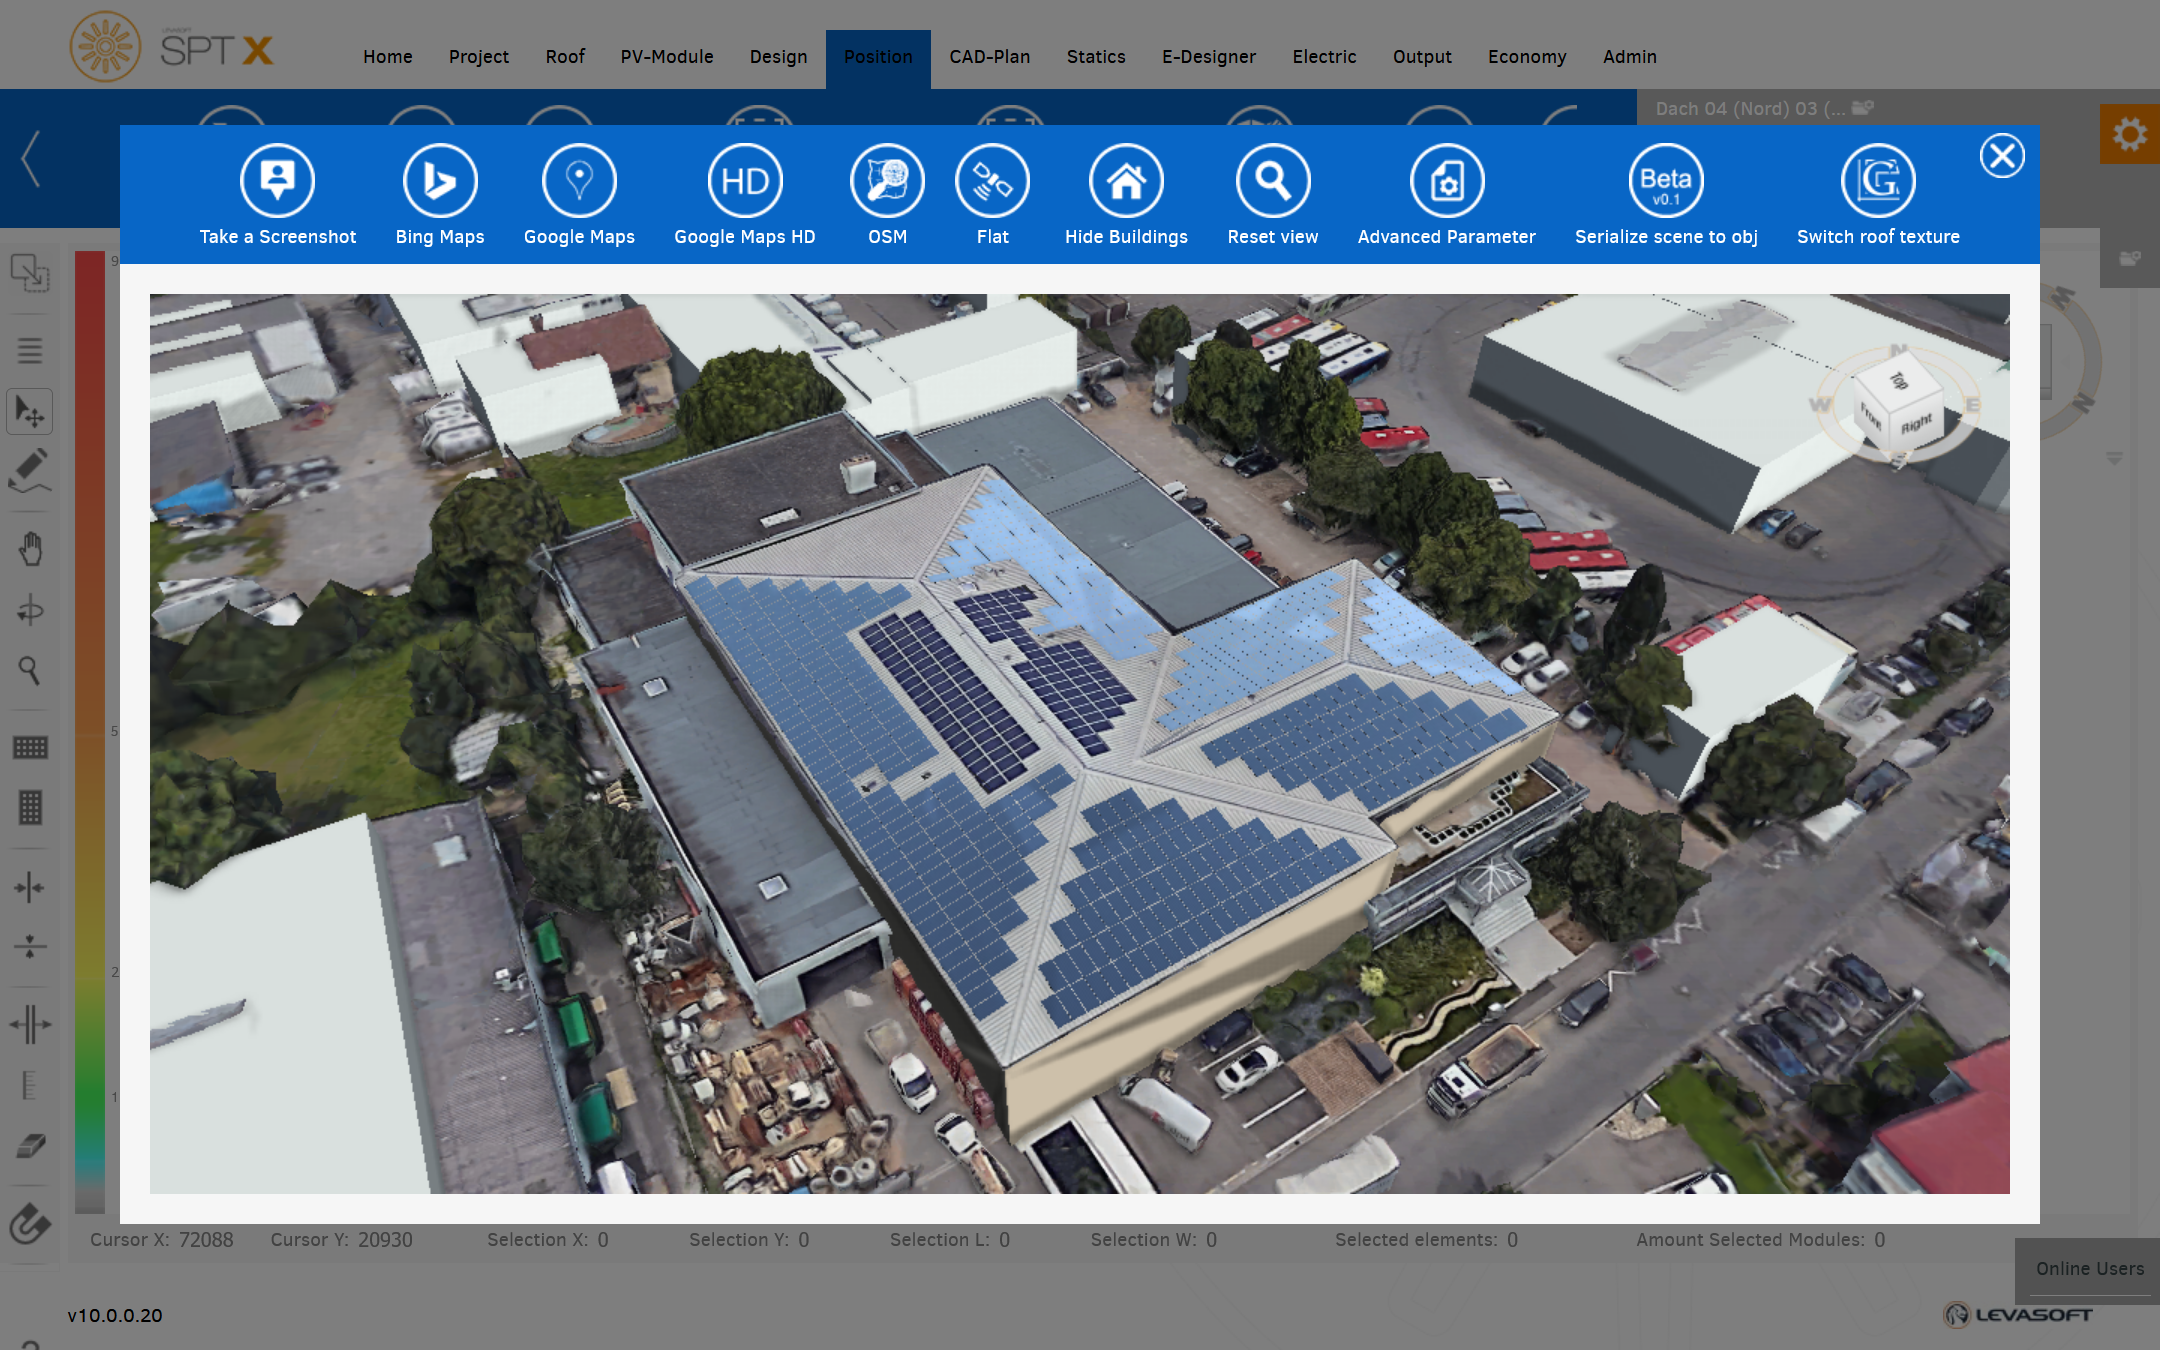Click the Reset view magnifier icon
The width and height of the screenshot is (2160, 1350).
pos(1272,181)
